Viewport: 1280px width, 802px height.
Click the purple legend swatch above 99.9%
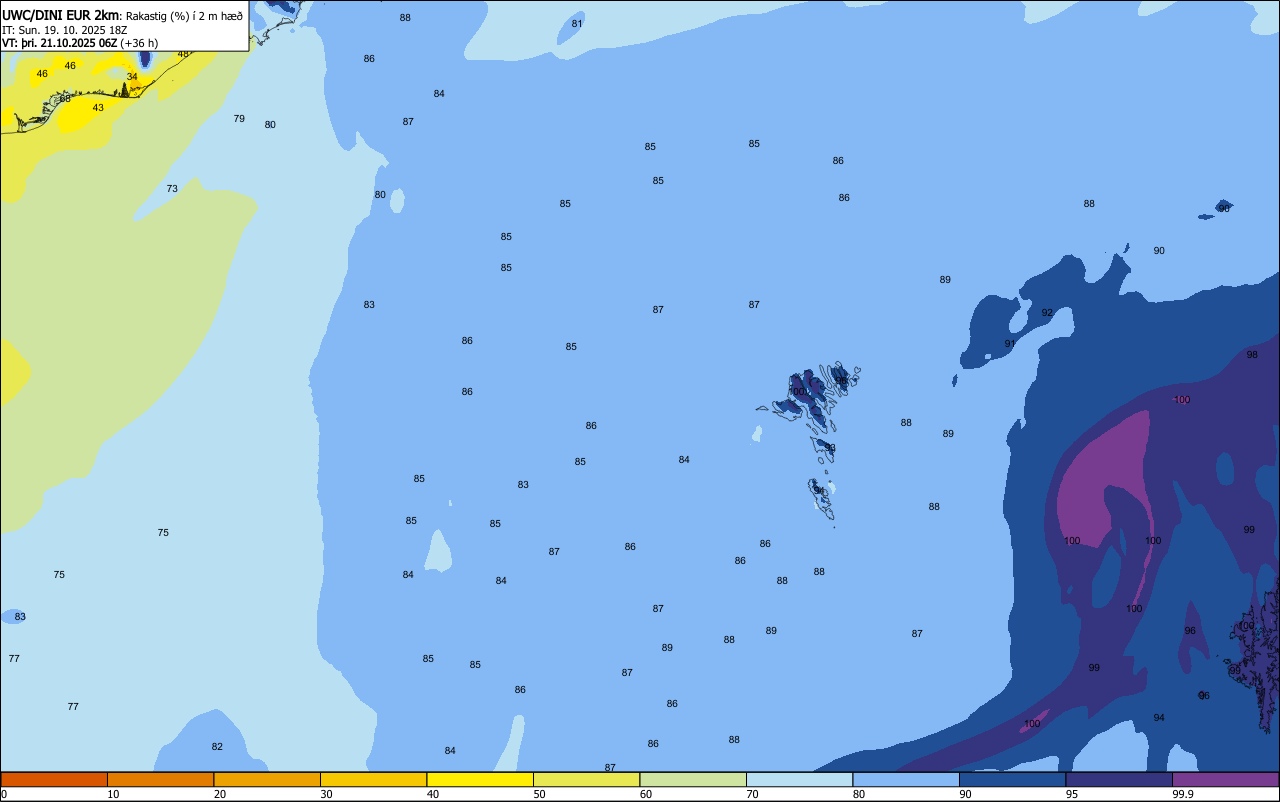[x=1225, y=779]
